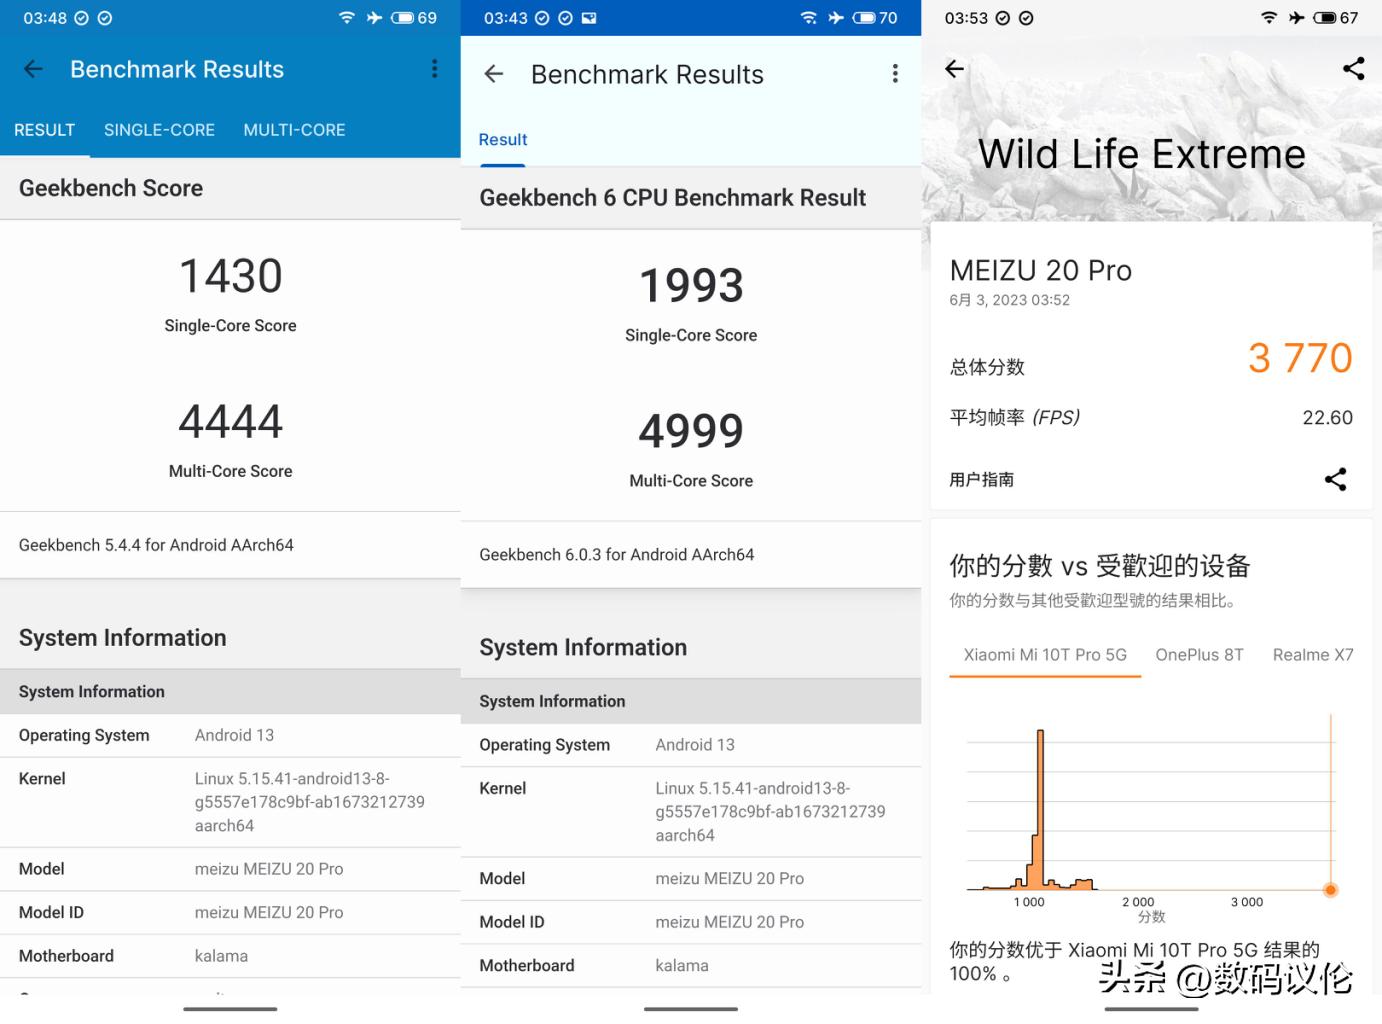Tap the date '6月 3, 2023 03:52'
The width and height of the screenshot is (1382, 1024).
pos(1010,300)
